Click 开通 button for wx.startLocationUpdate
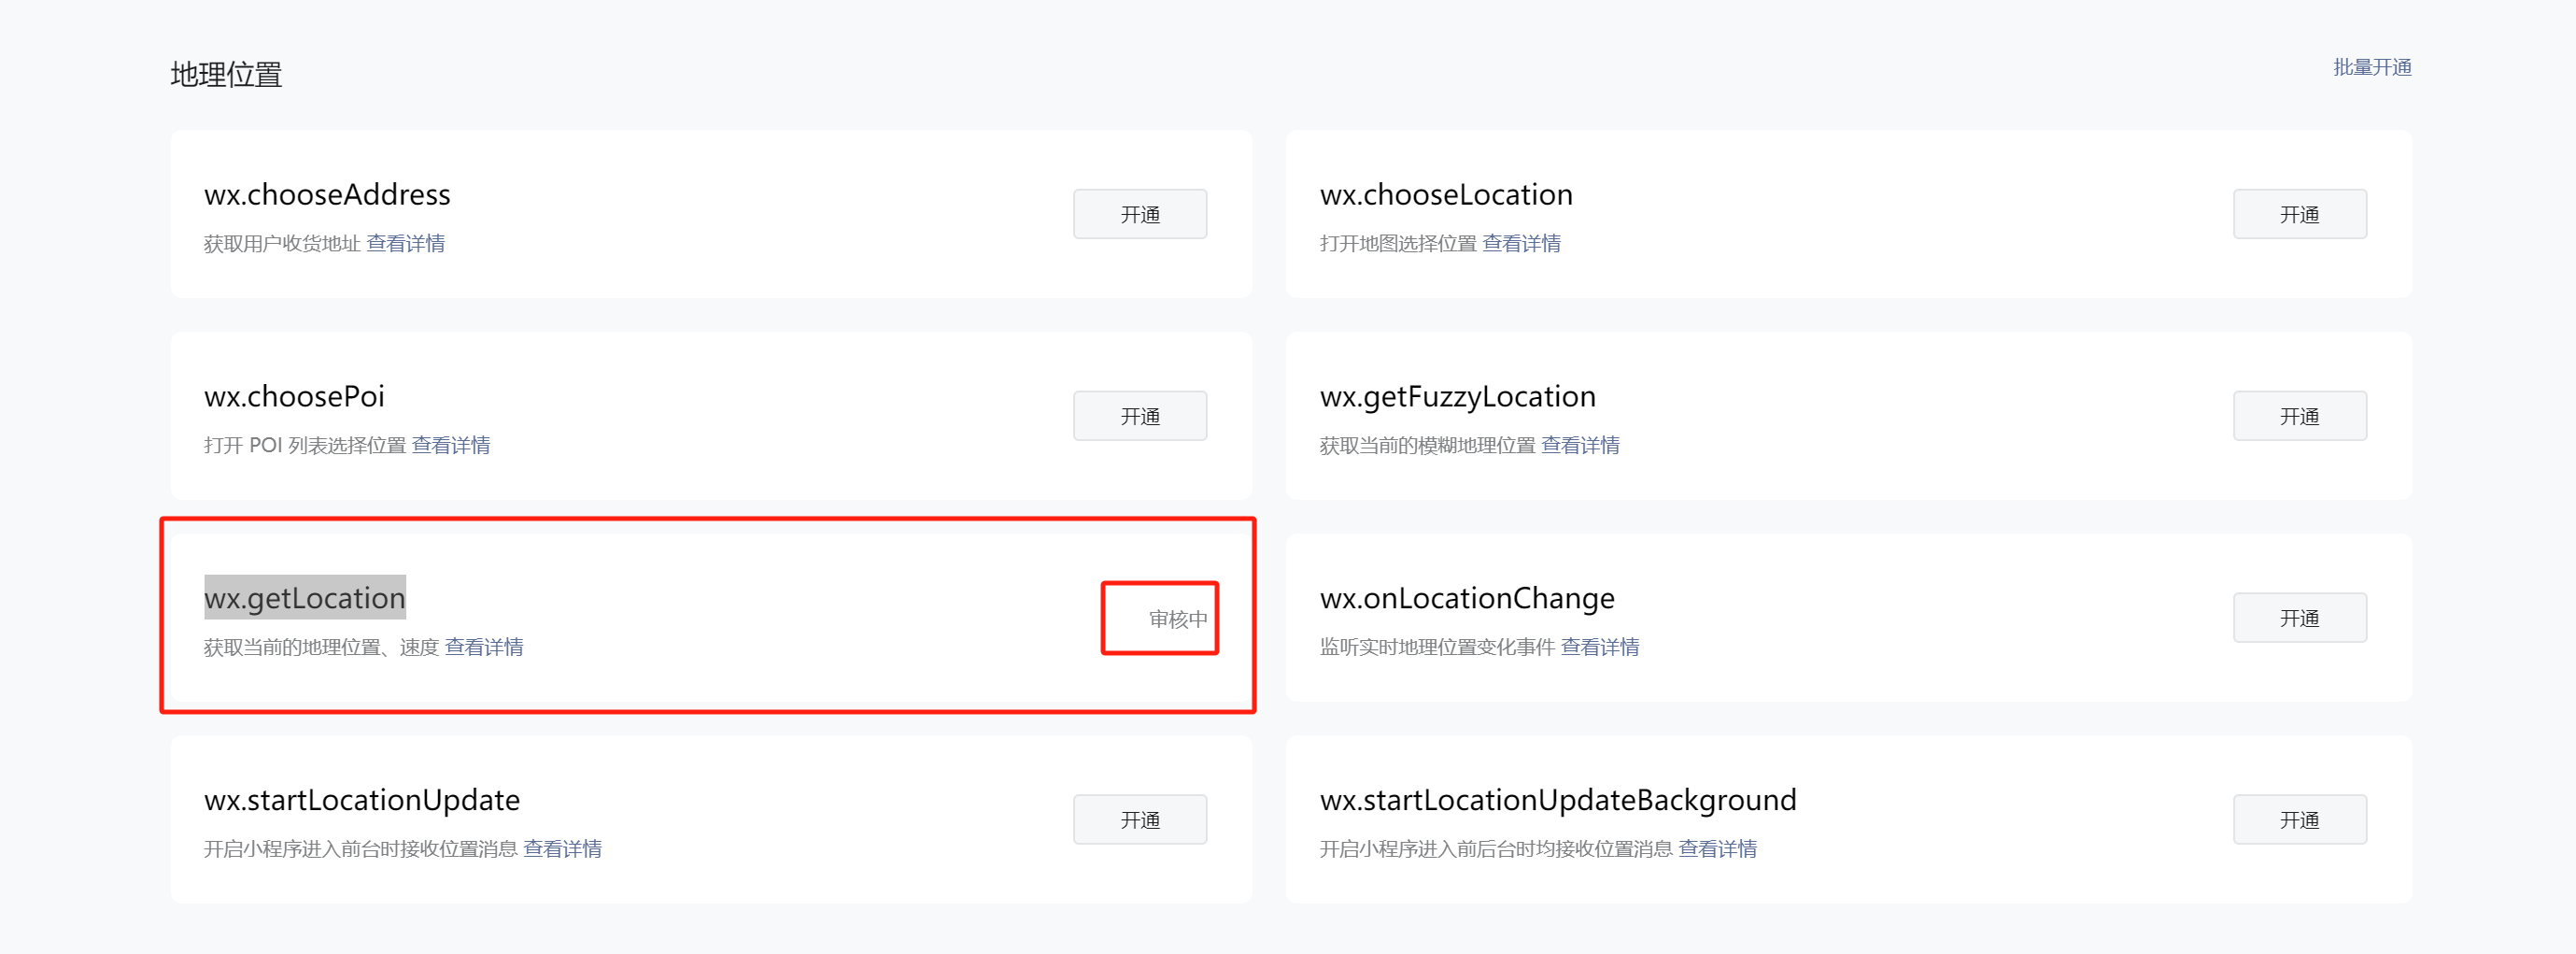The height and width of the screenshot is (954, 2576). [1140, 820]
